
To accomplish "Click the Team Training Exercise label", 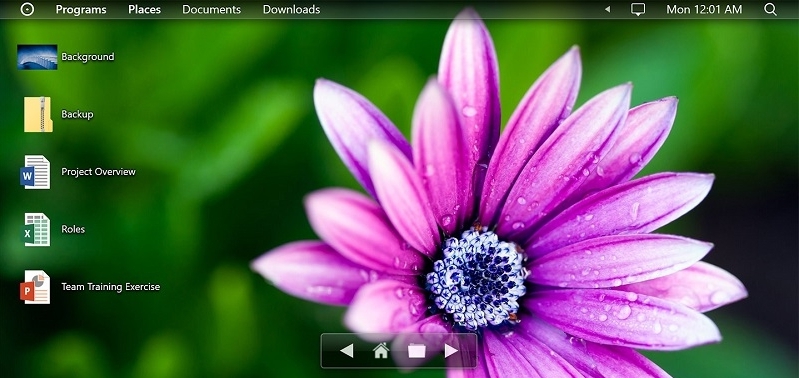I will 111,287.
